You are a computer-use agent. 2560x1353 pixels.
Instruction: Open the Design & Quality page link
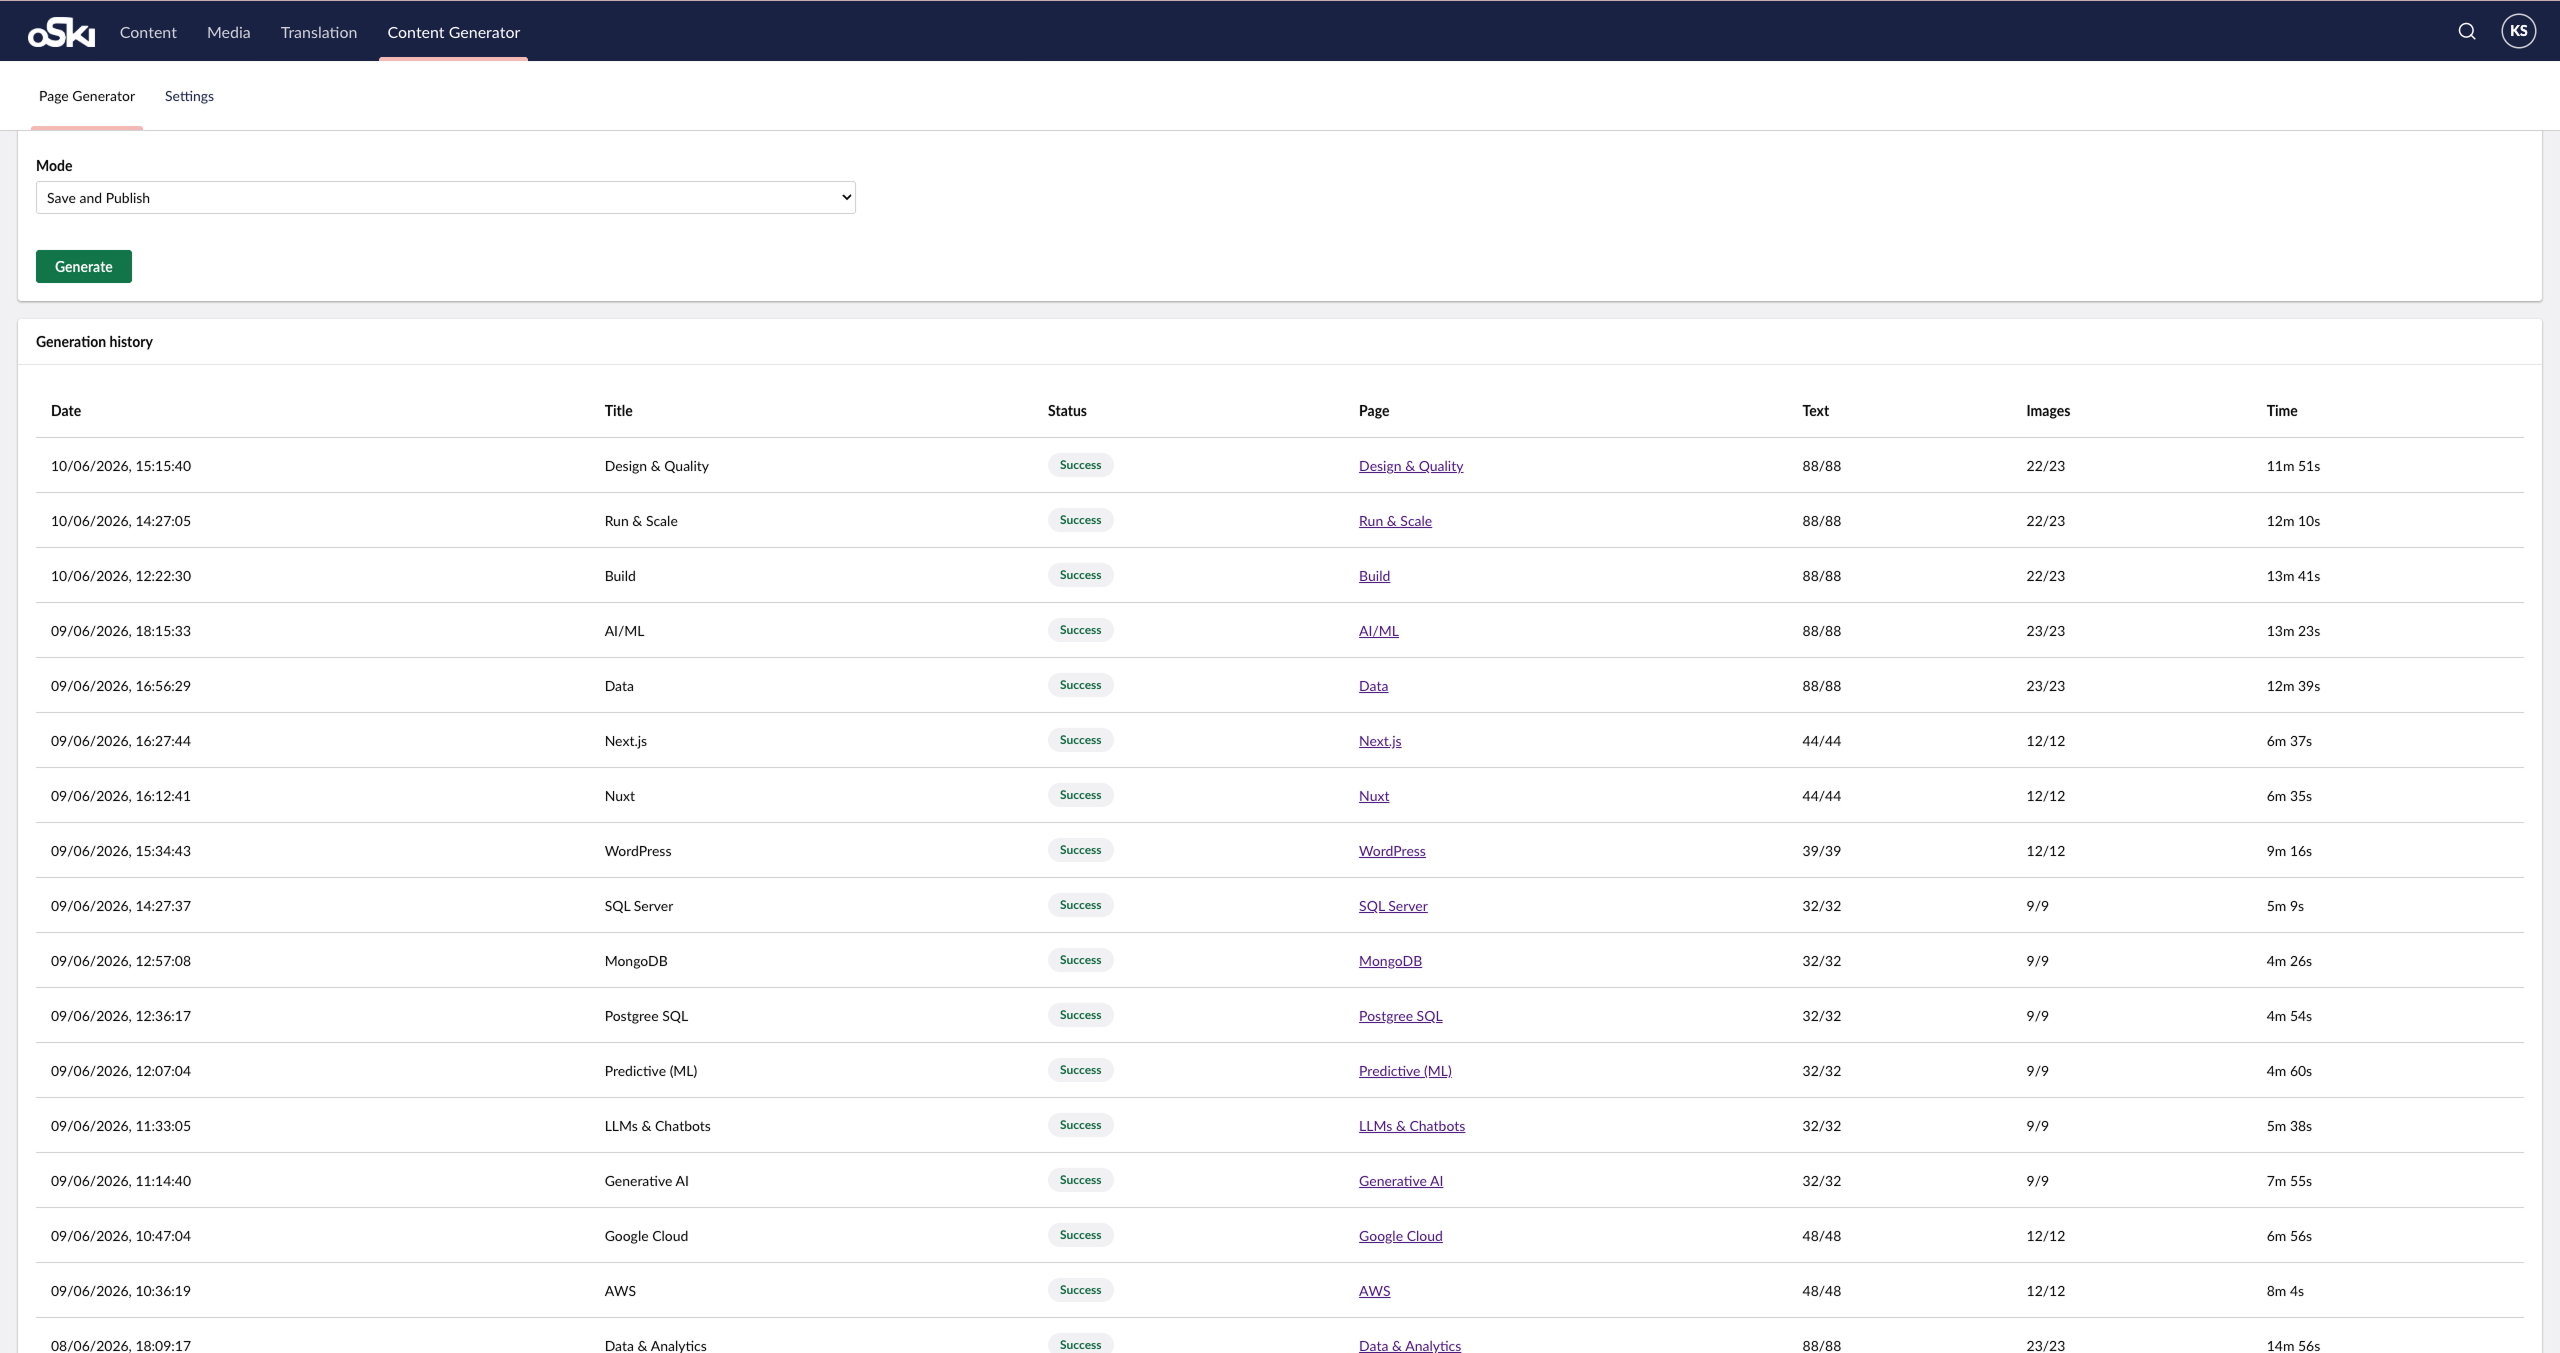(1411, 466)
